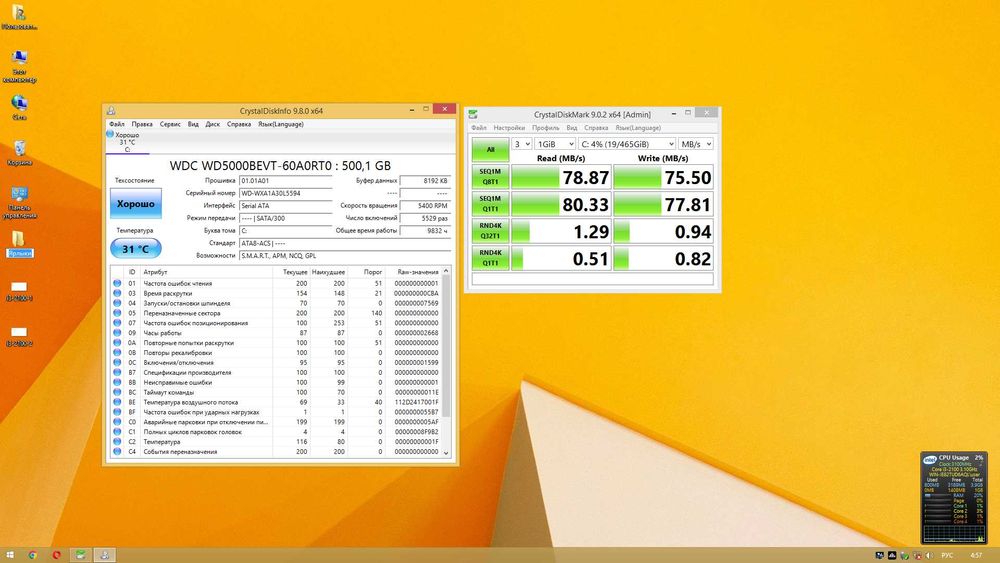Click SMART list scrollbar up arrow

(446, 271)
